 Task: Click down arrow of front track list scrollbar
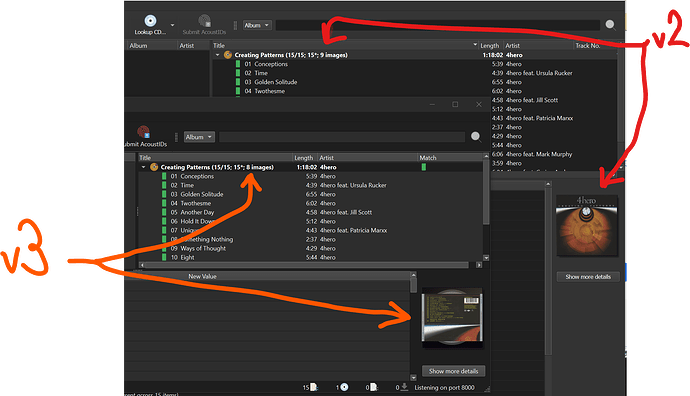(x=486, y=258)
